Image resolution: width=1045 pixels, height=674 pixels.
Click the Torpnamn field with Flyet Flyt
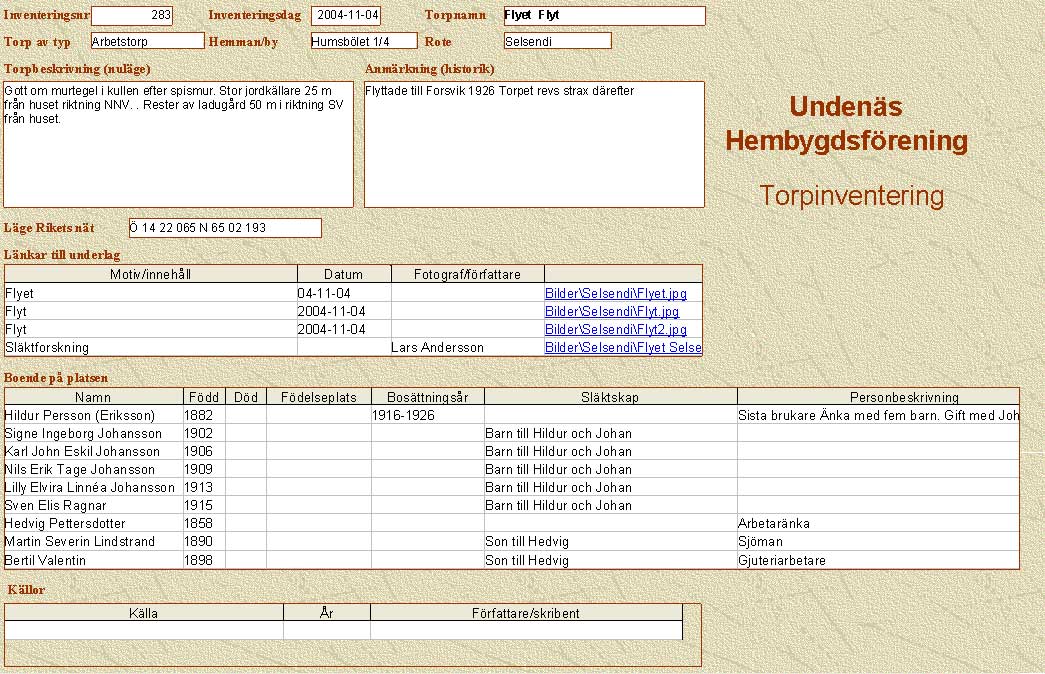coord(604,16)
